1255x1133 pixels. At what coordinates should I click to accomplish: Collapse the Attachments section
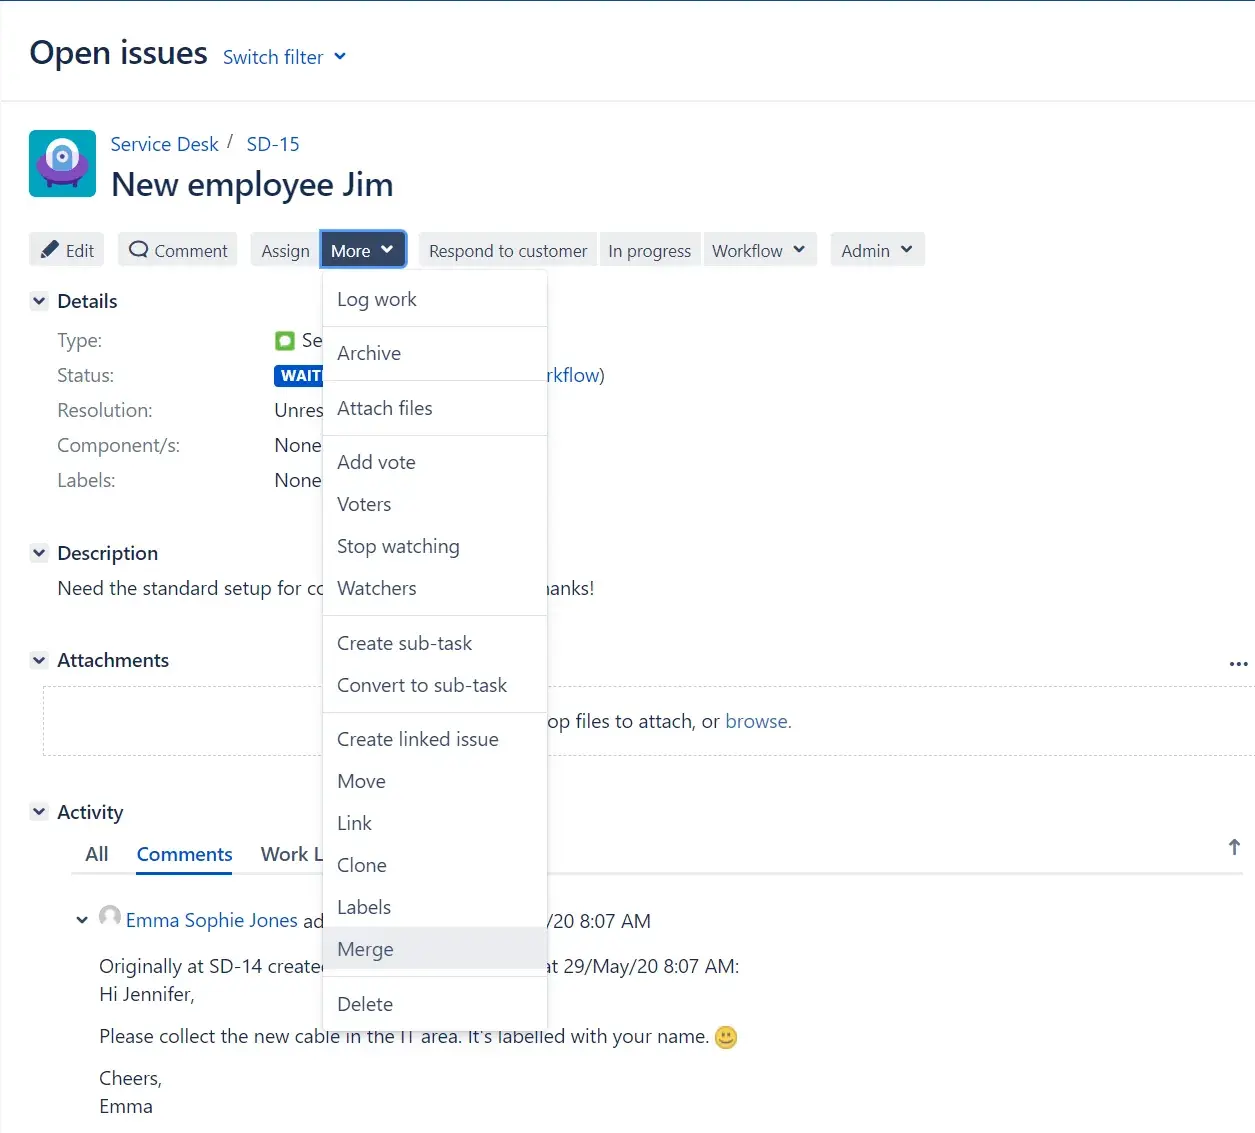(39, 660)
